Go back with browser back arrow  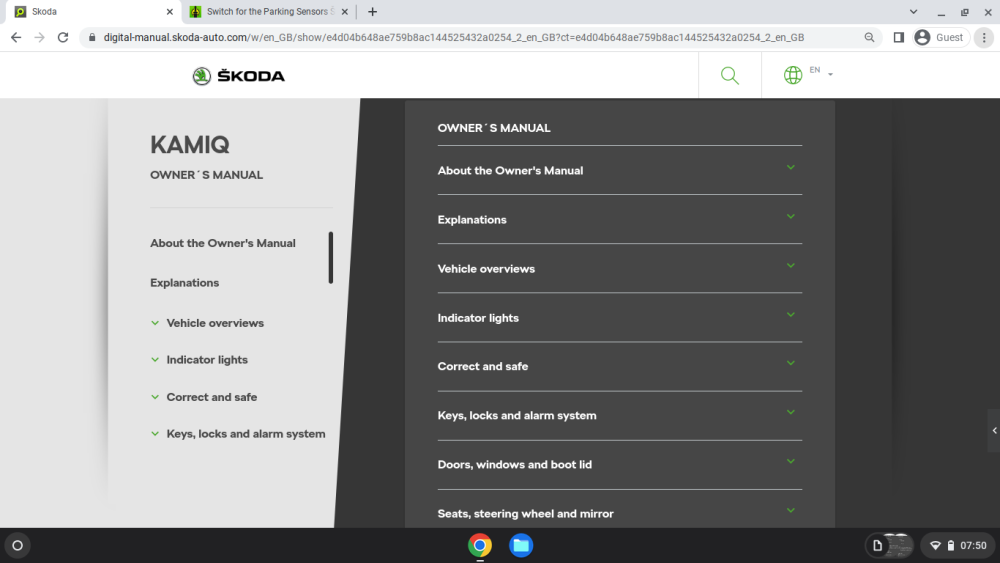(16, 38)
